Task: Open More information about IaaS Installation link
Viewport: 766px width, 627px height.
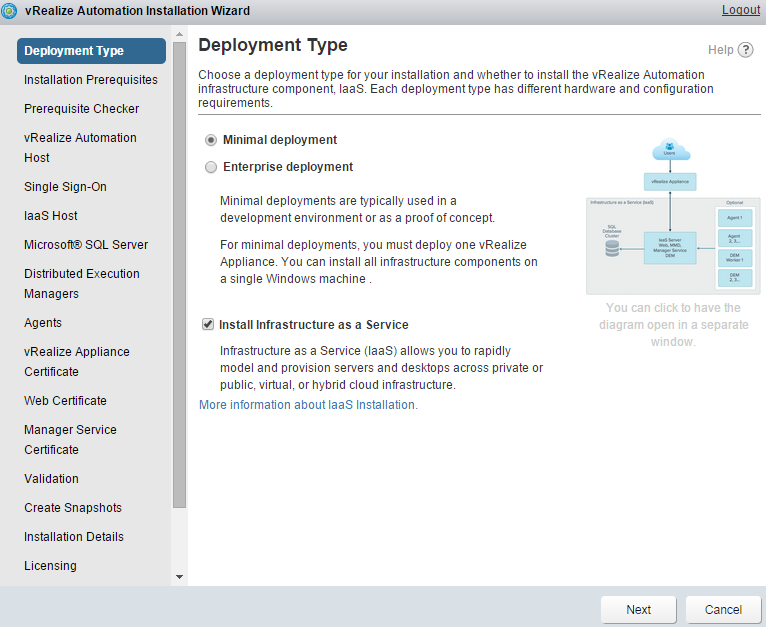Action: point(308,405)
